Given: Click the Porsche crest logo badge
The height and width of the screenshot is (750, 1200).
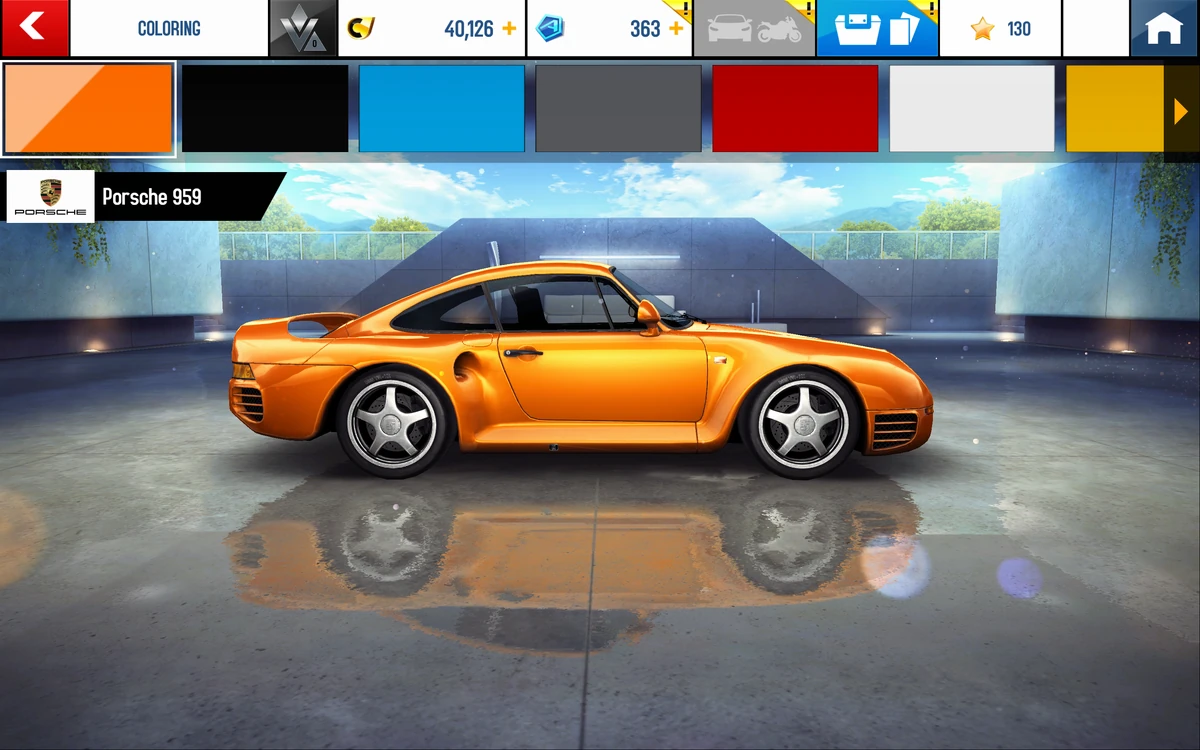Looking at the screenshot, I should click(x=48, y=196).
